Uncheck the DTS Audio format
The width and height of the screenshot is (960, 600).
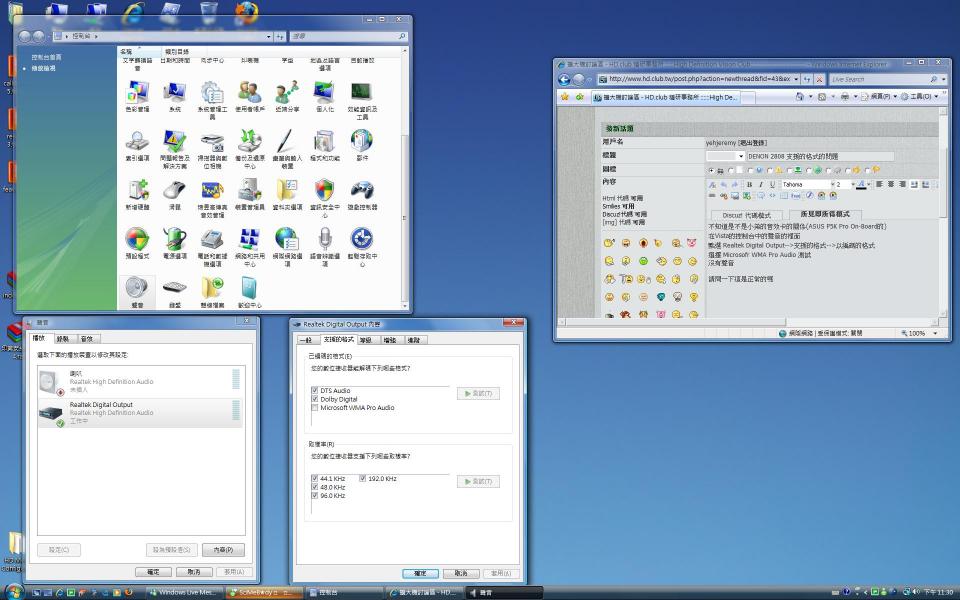(315, 390)
